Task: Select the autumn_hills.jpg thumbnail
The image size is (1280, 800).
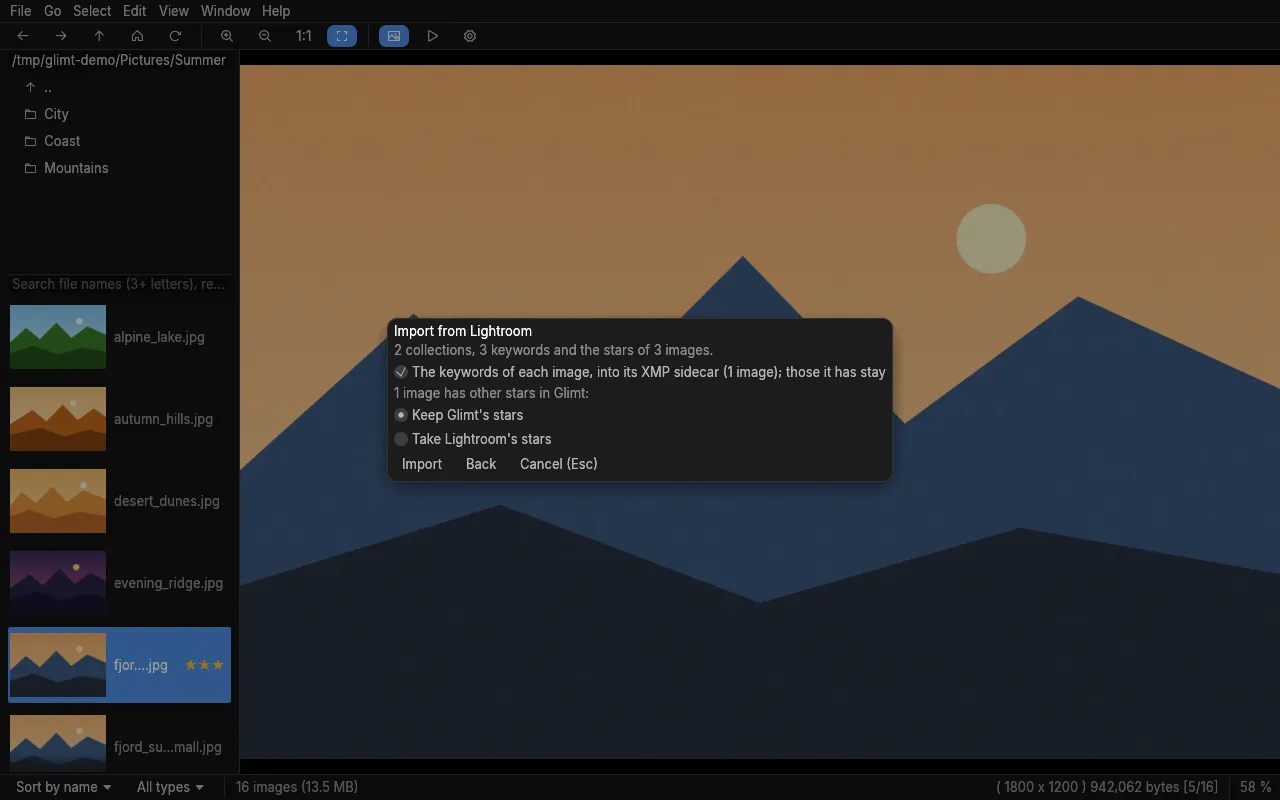Action: pyautogui.click(x=58, y=419)
